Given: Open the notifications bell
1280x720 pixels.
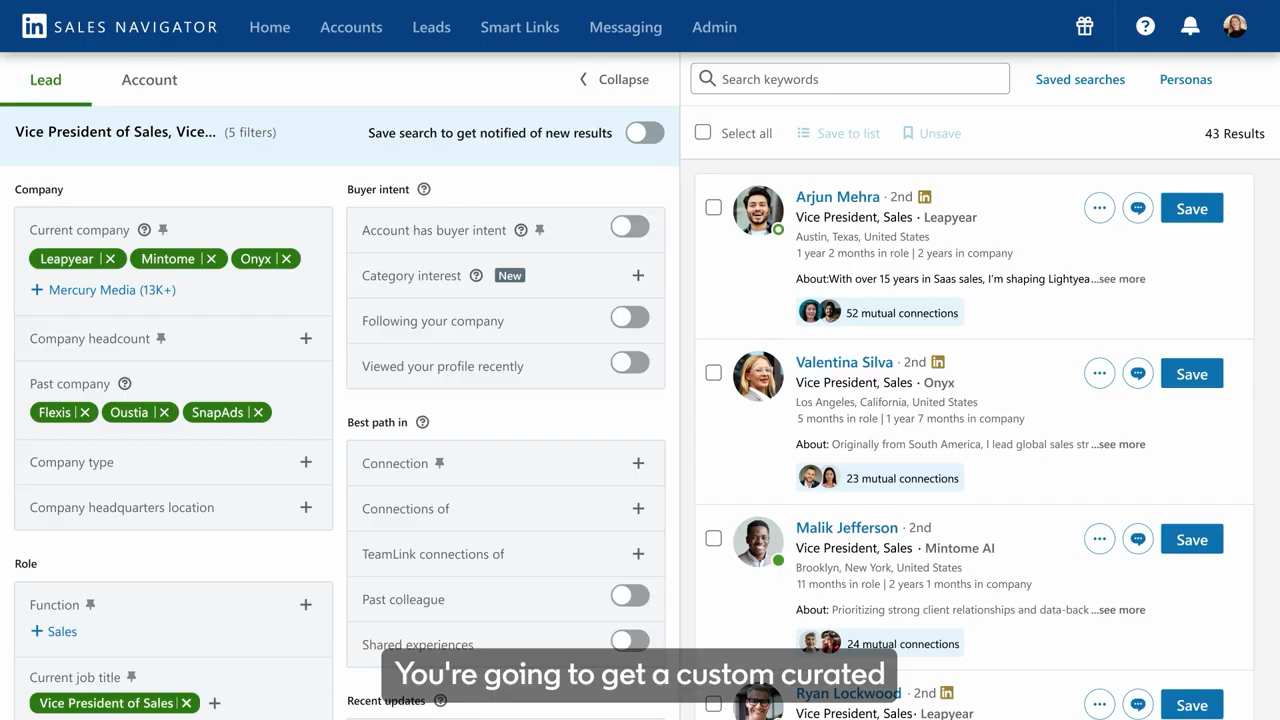Looking at the screenshot, I should 1190,27.
